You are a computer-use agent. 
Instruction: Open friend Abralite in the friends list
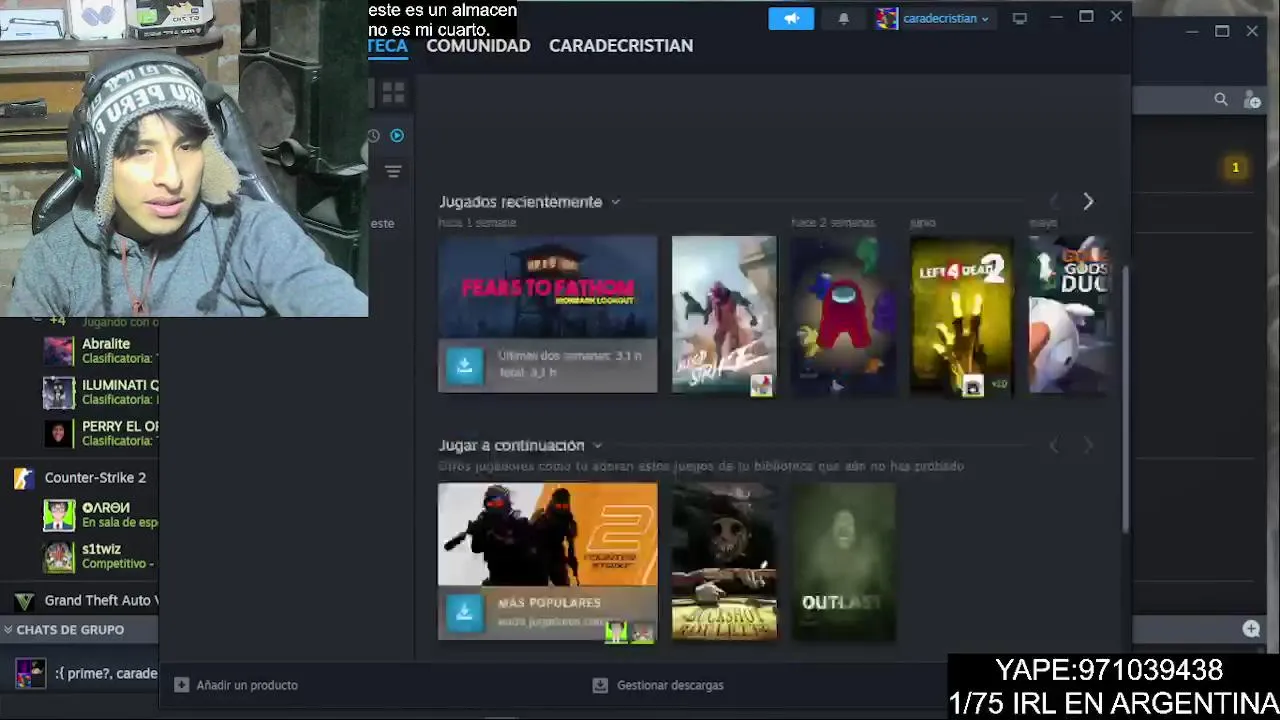click(x=100, y=351)
